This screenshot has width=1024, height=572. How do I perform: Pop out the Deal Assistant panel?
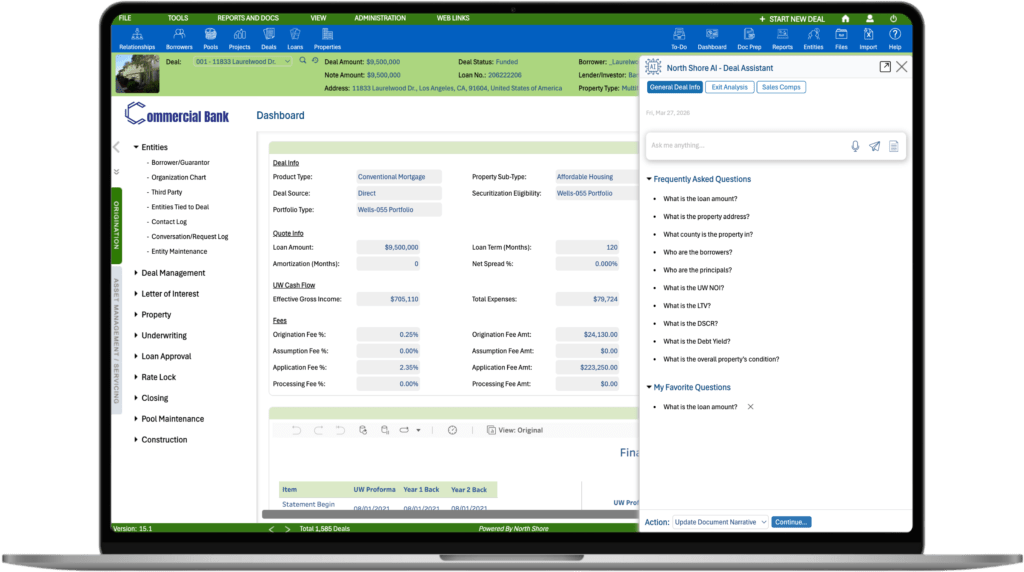tap(885, 67)
